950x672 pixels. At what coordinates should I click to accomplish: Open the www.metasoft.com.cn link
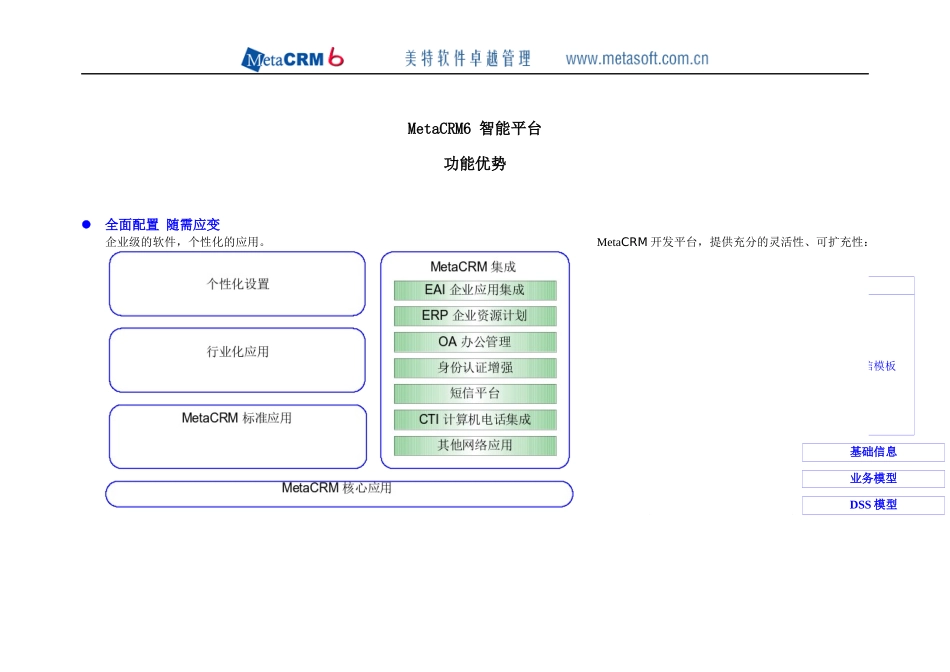(x=637, y=59)
